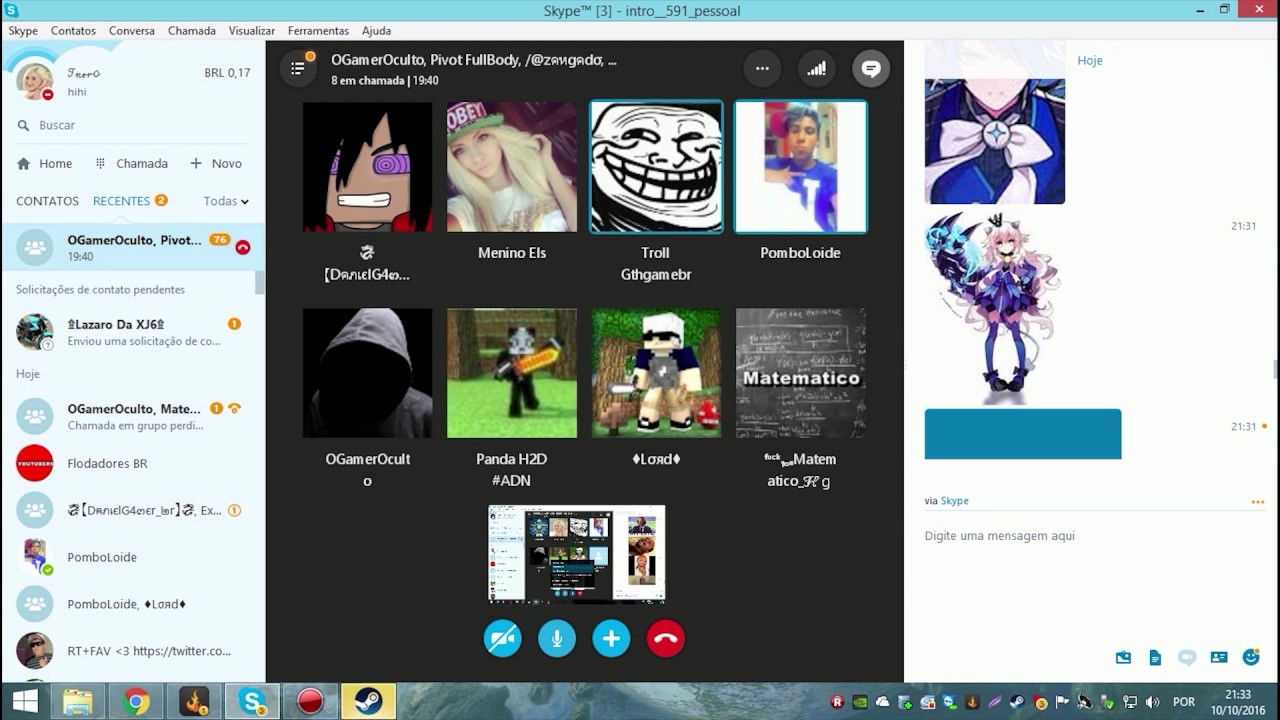End the call with the red hang-up button
Image resolution: width=1280 pixels, height=720 pixels.
pyautogui.click(x=666, y=638)
